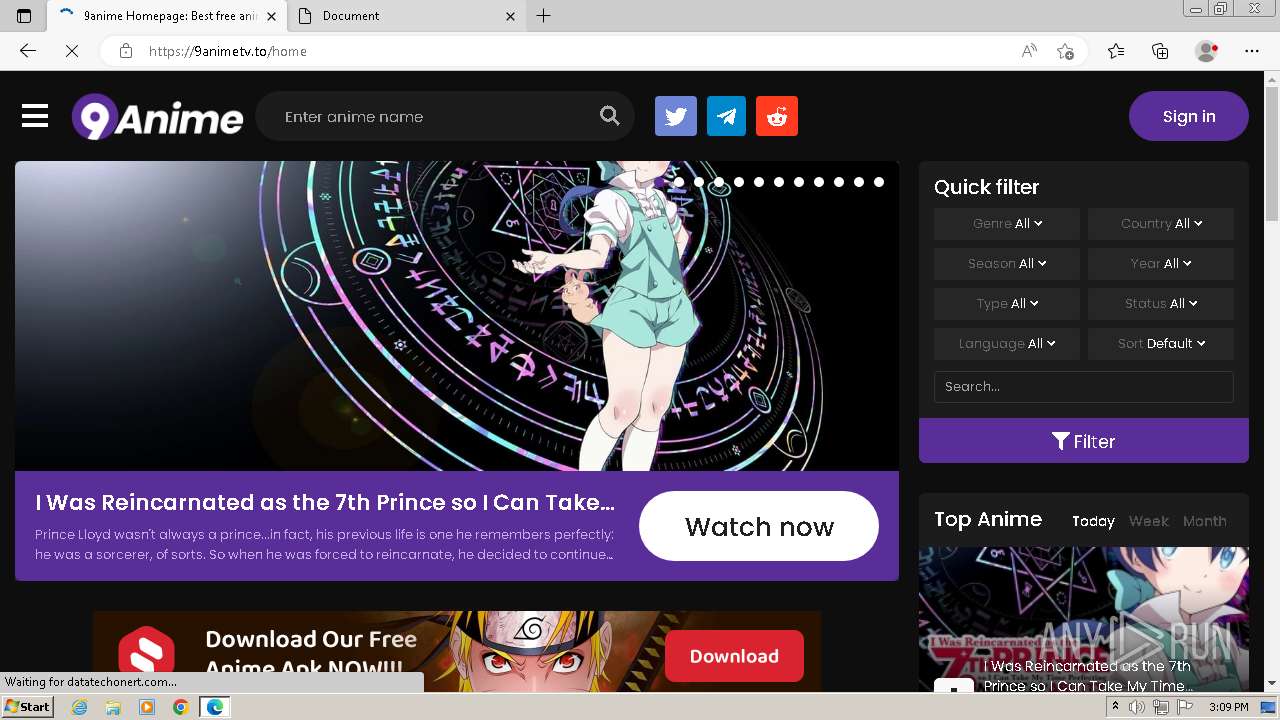Open the Telegram social link
This screenshot has width=1280, height=720.
tap(726, 116)
